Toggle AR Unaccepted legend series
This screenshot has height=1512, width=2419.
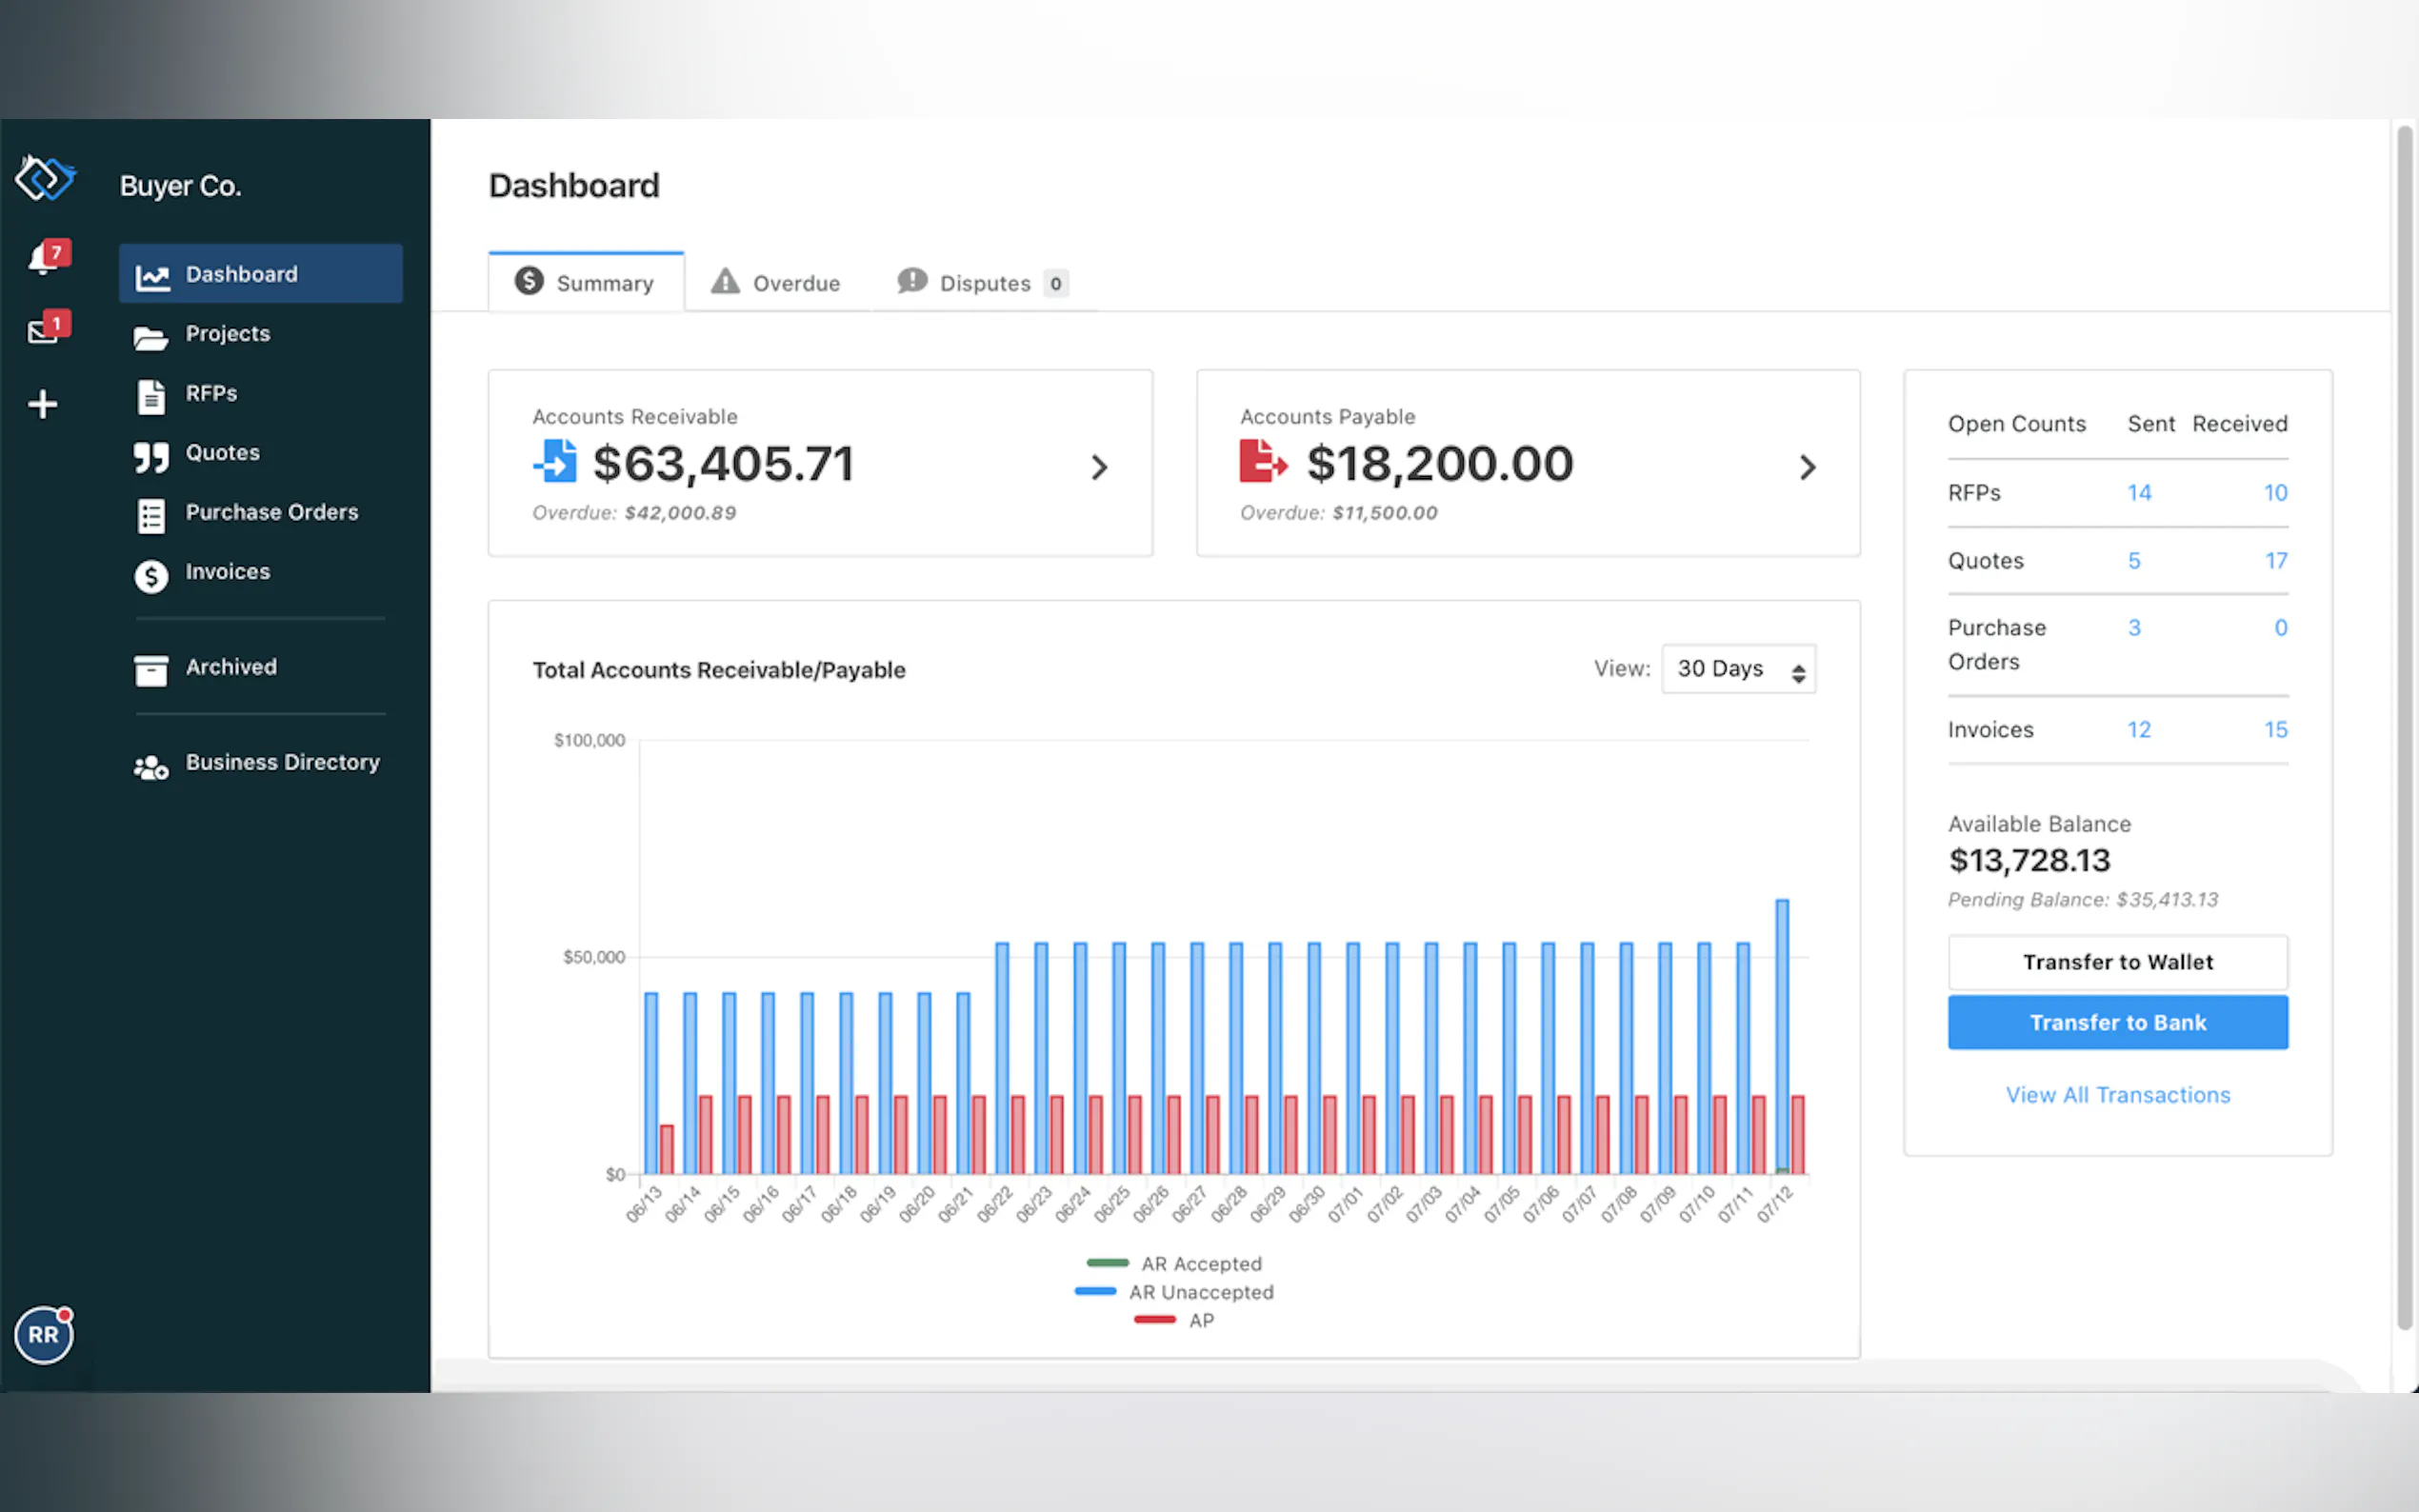(x=1201, y=1292)
